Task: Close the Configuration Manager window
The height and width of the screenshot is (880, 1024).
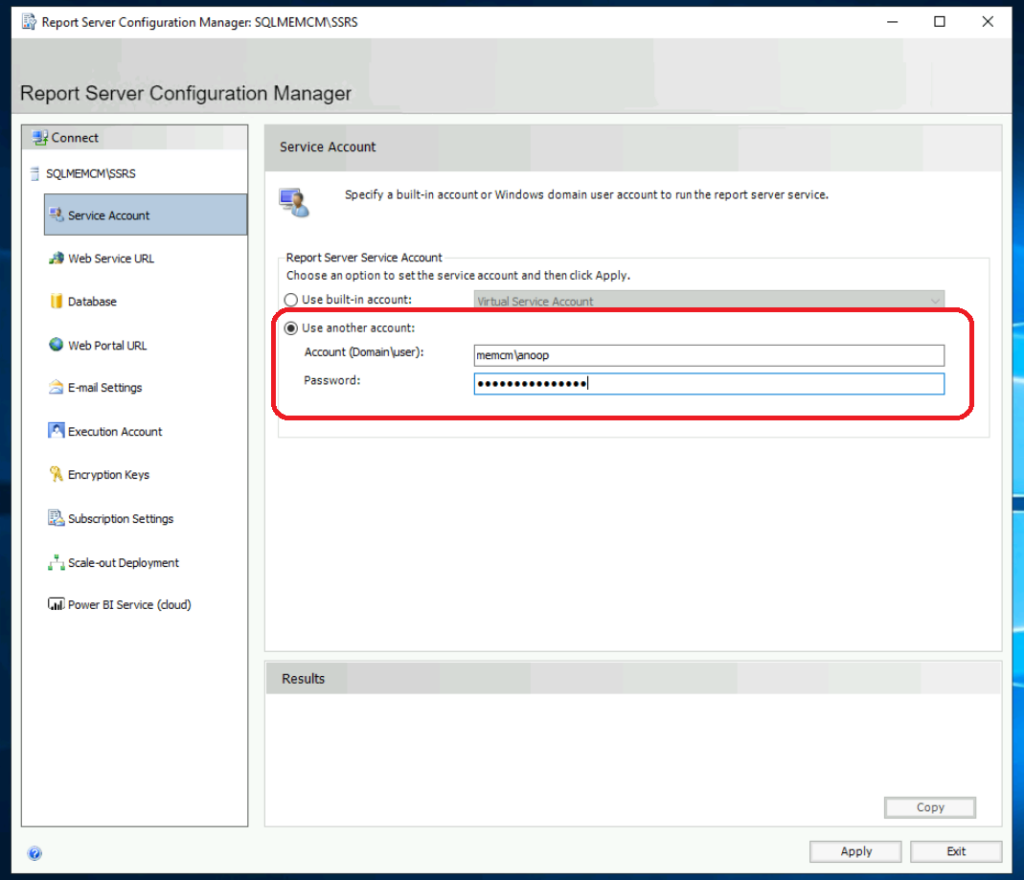Action: pos(987,22)
